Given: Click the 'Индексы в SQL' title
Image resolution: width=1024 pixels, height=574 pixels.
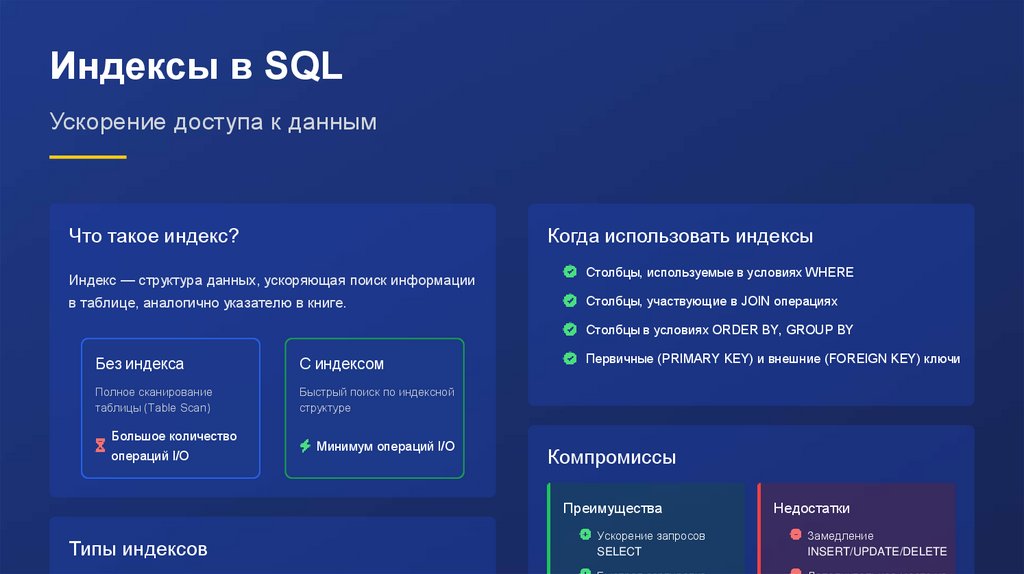Looking at the screenshot, I should [x=196, y=66].
